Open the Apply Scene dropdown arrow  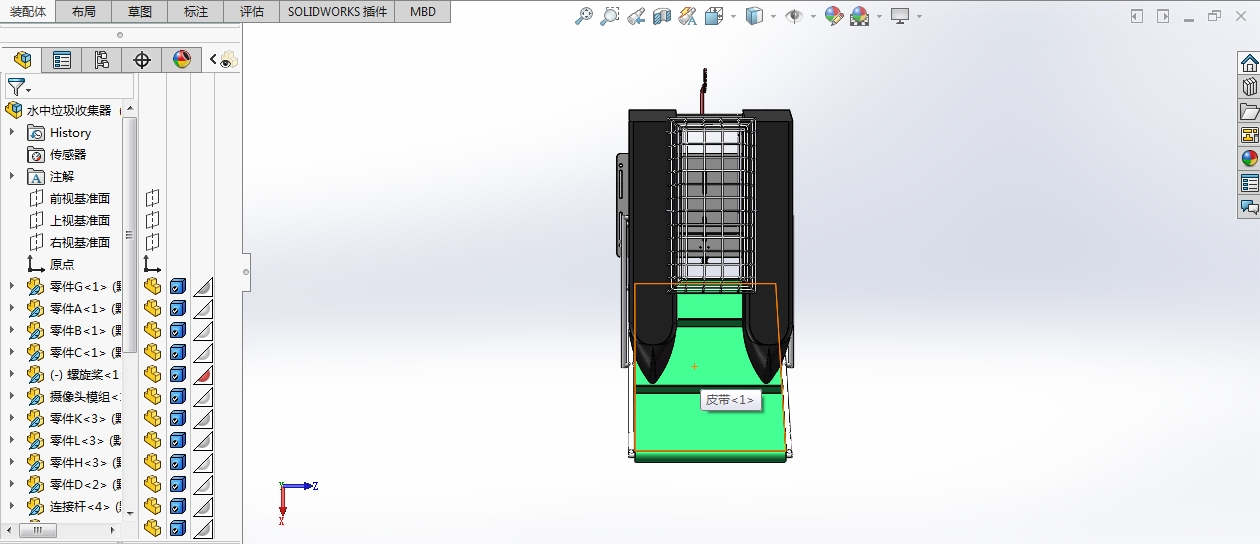click(x=879, y=16)
